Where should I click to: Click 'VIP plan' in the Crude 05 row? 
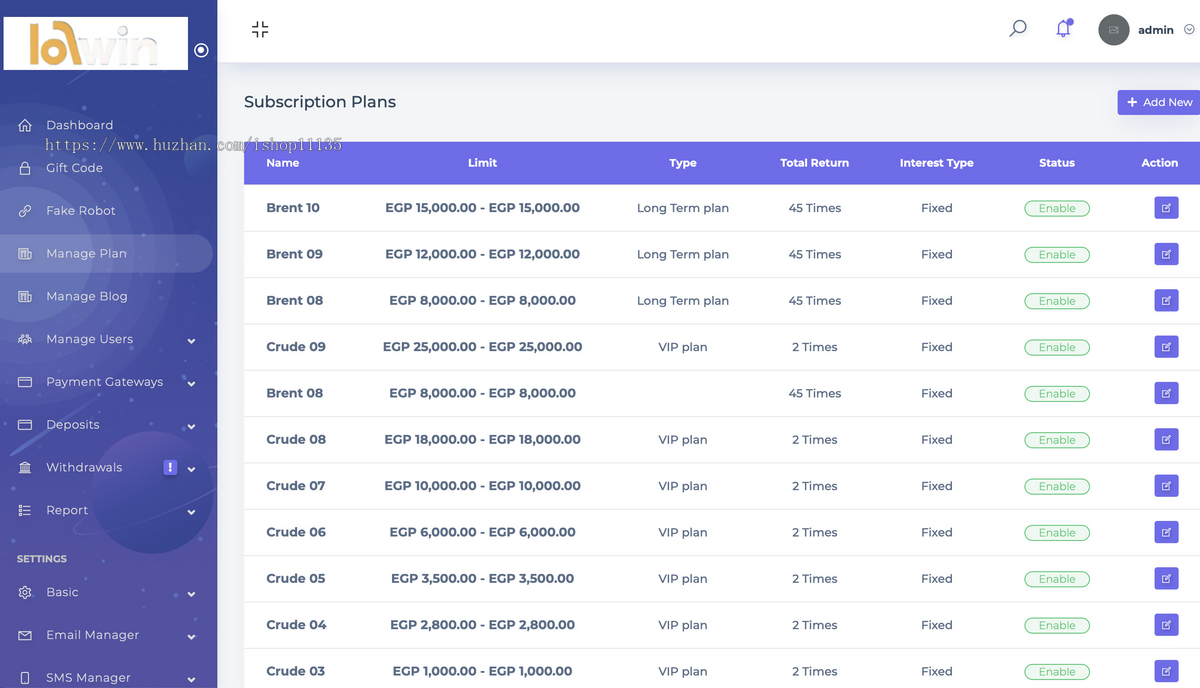(x=683, y=579)
